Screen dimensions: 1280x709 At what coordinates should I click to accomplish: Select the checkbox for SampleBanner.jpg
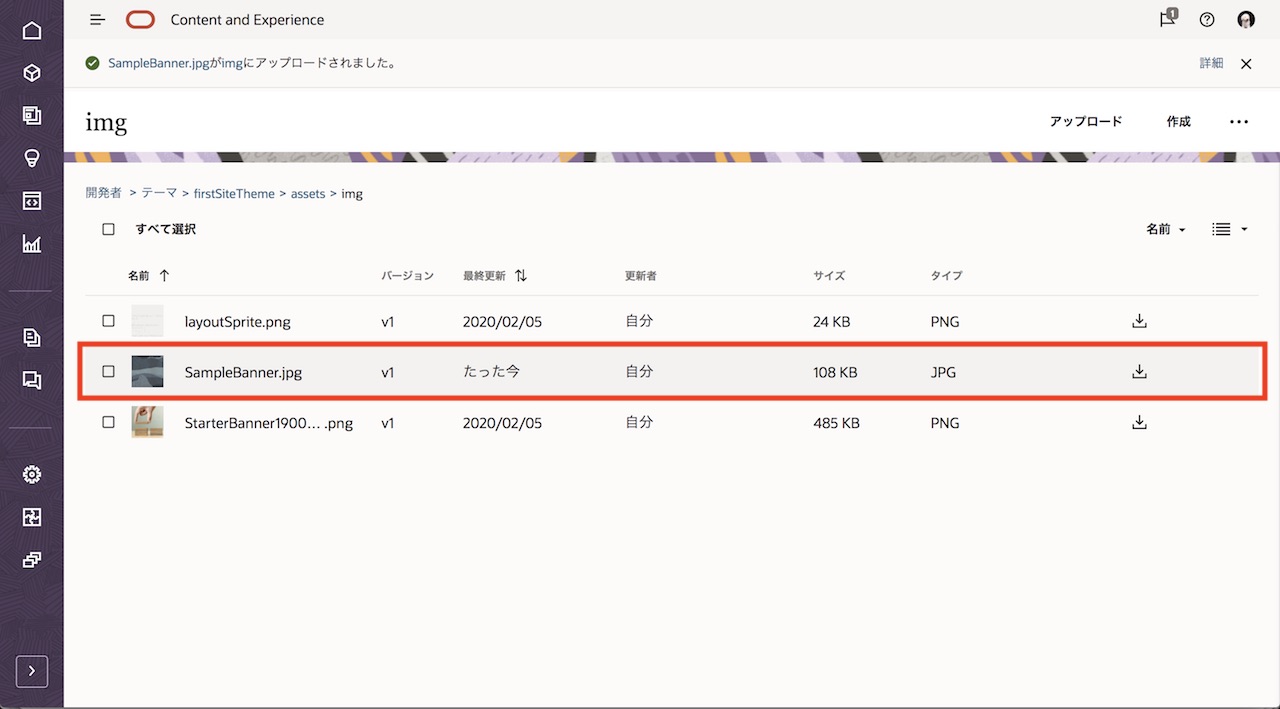tap(109, 372)
